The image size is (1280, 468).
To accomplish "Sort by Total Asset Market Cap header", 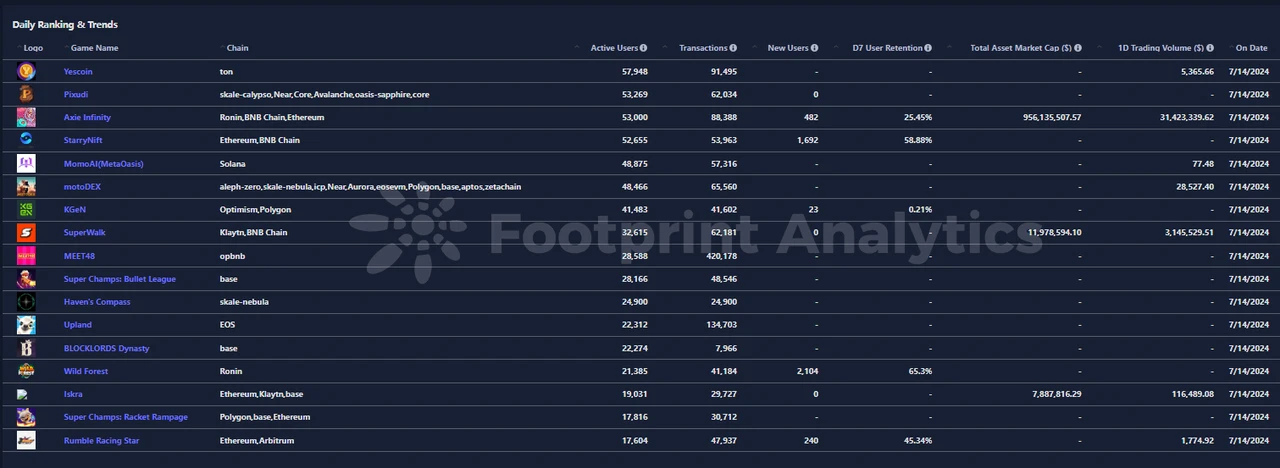I will [x=1021, y=48].
